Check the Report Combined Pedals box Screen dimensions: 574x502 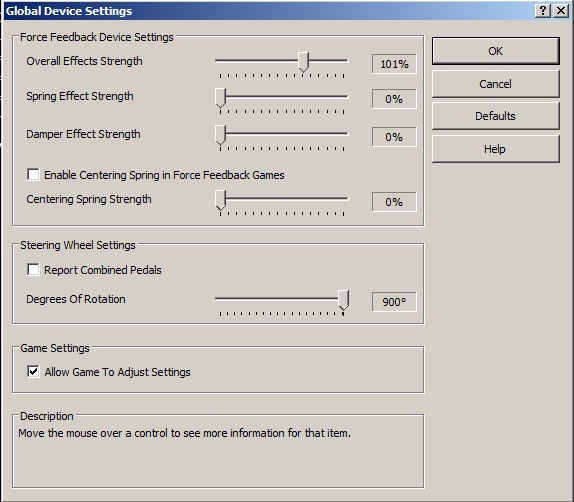[x=33, y=270]
